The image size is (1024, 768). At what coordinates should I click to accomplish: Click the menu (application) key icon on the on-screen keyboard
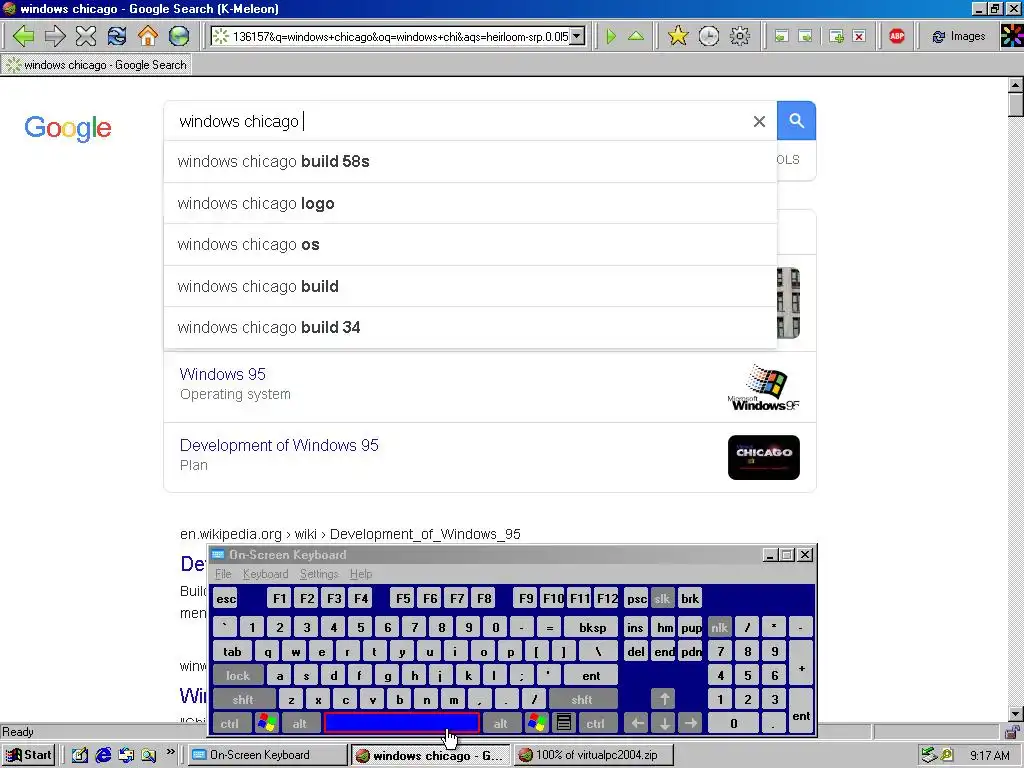[x=564, y=724]
